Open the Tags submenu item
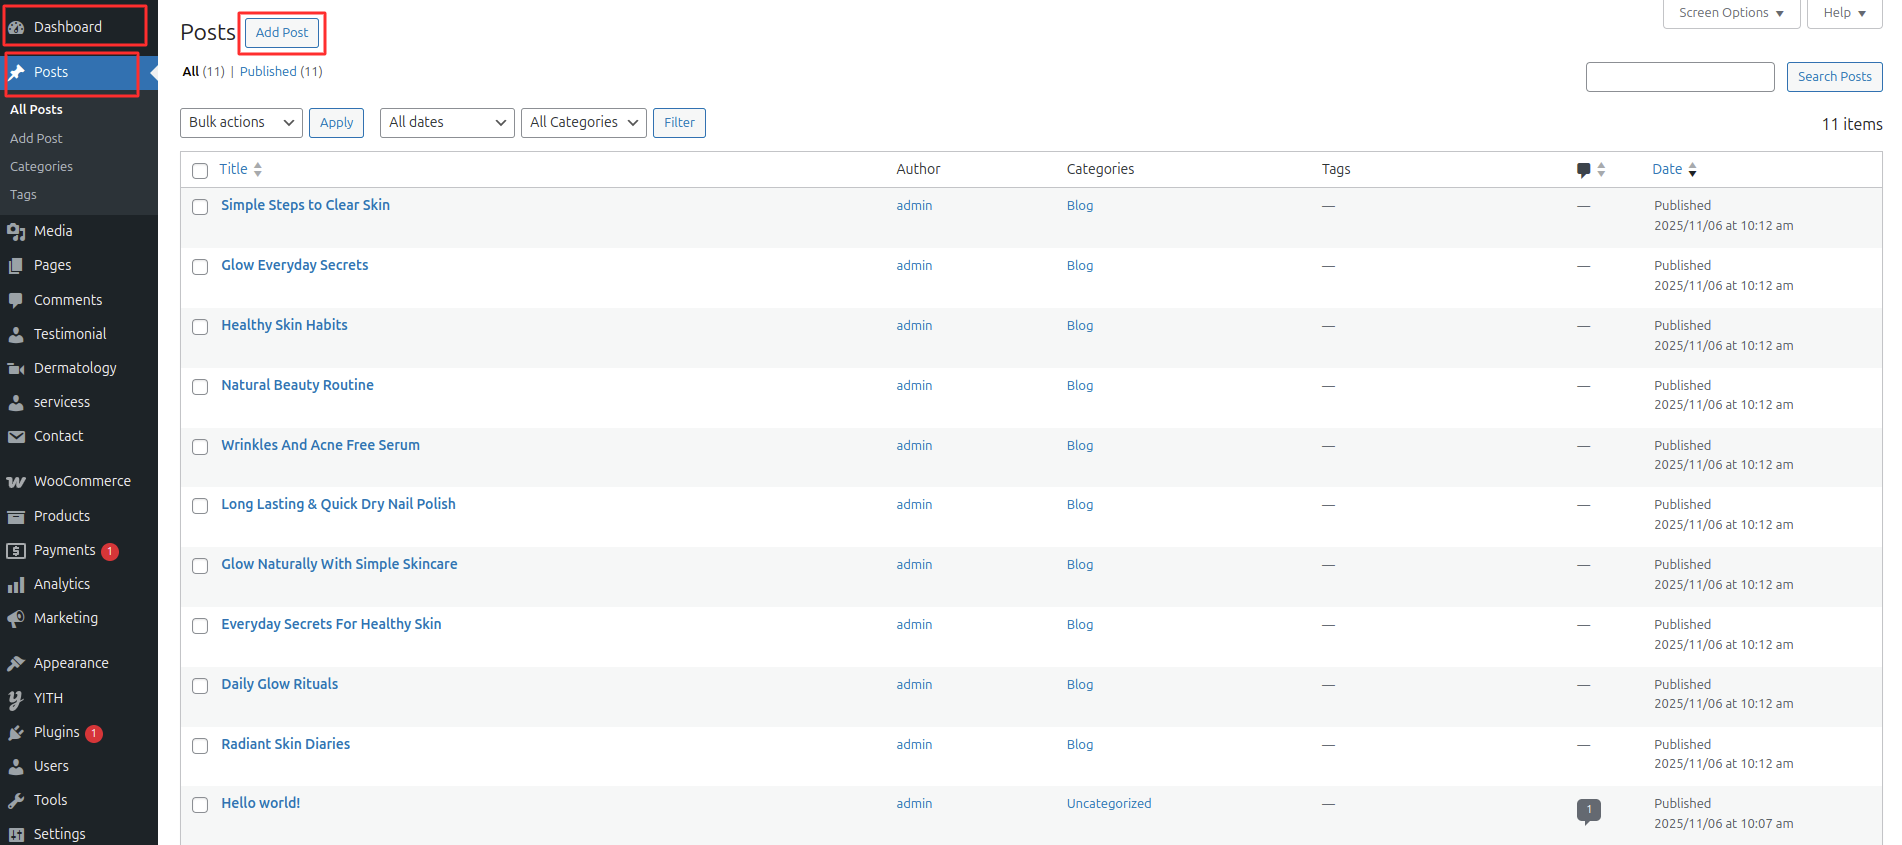This screenshot has width=1902, height=845. pyautogui.click(x=23, y=194)
